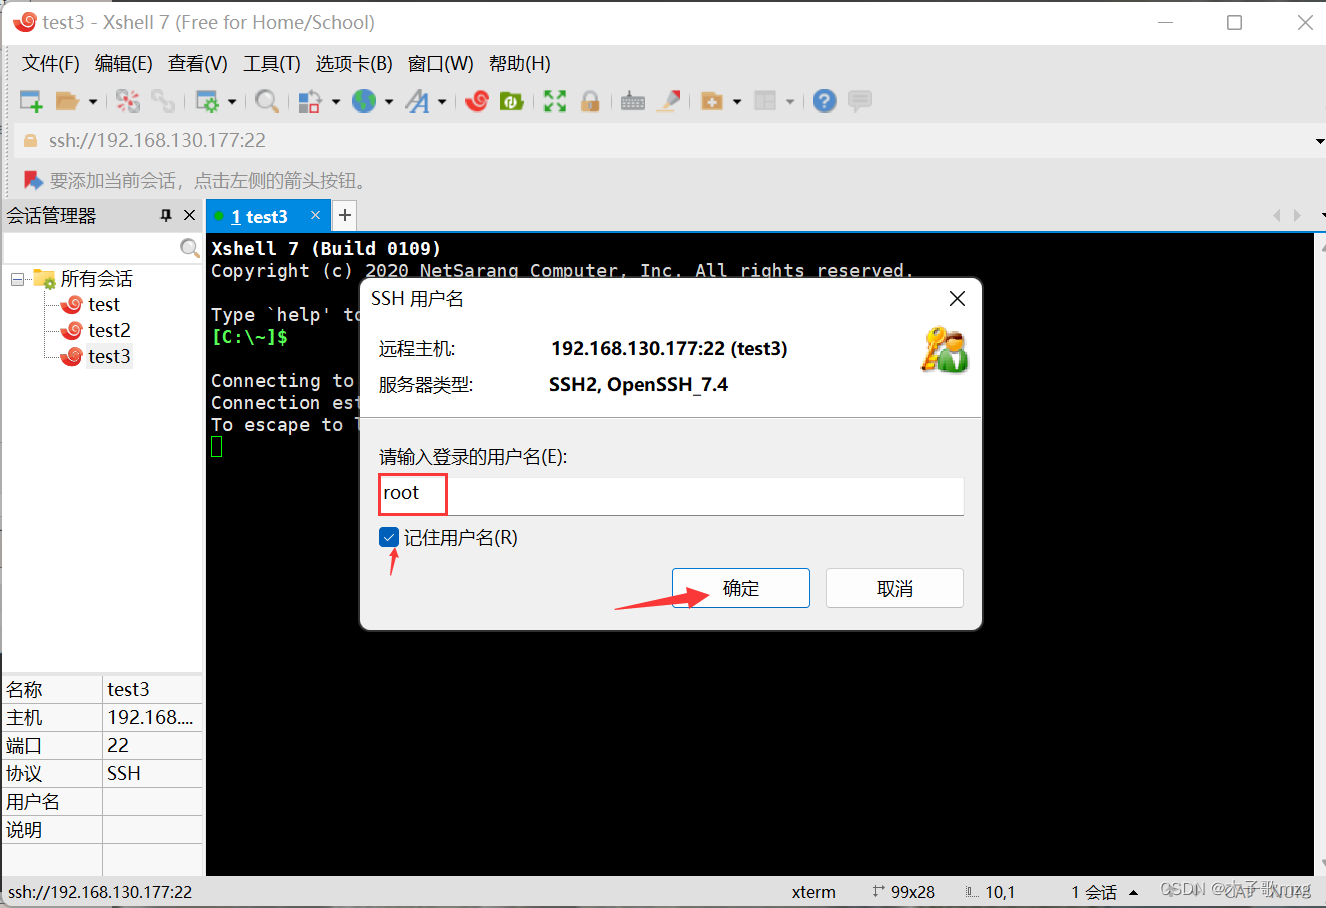
Task: Launch Xftp via green toolbar icon
Action: click(x=512, y=101)
